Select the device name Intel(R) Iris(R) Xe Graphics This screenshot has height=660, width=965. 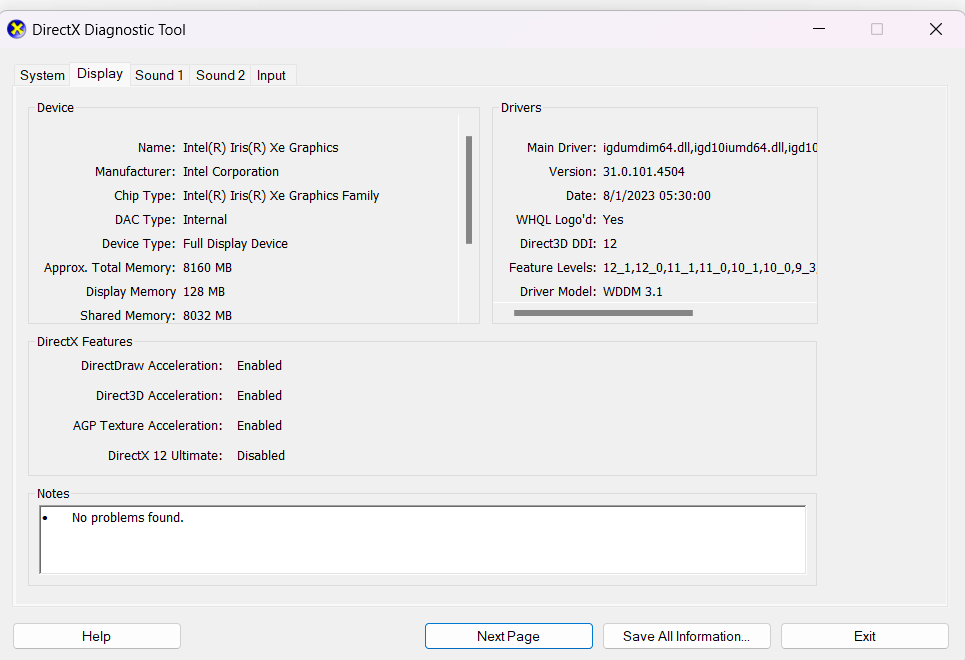[261, 148]
